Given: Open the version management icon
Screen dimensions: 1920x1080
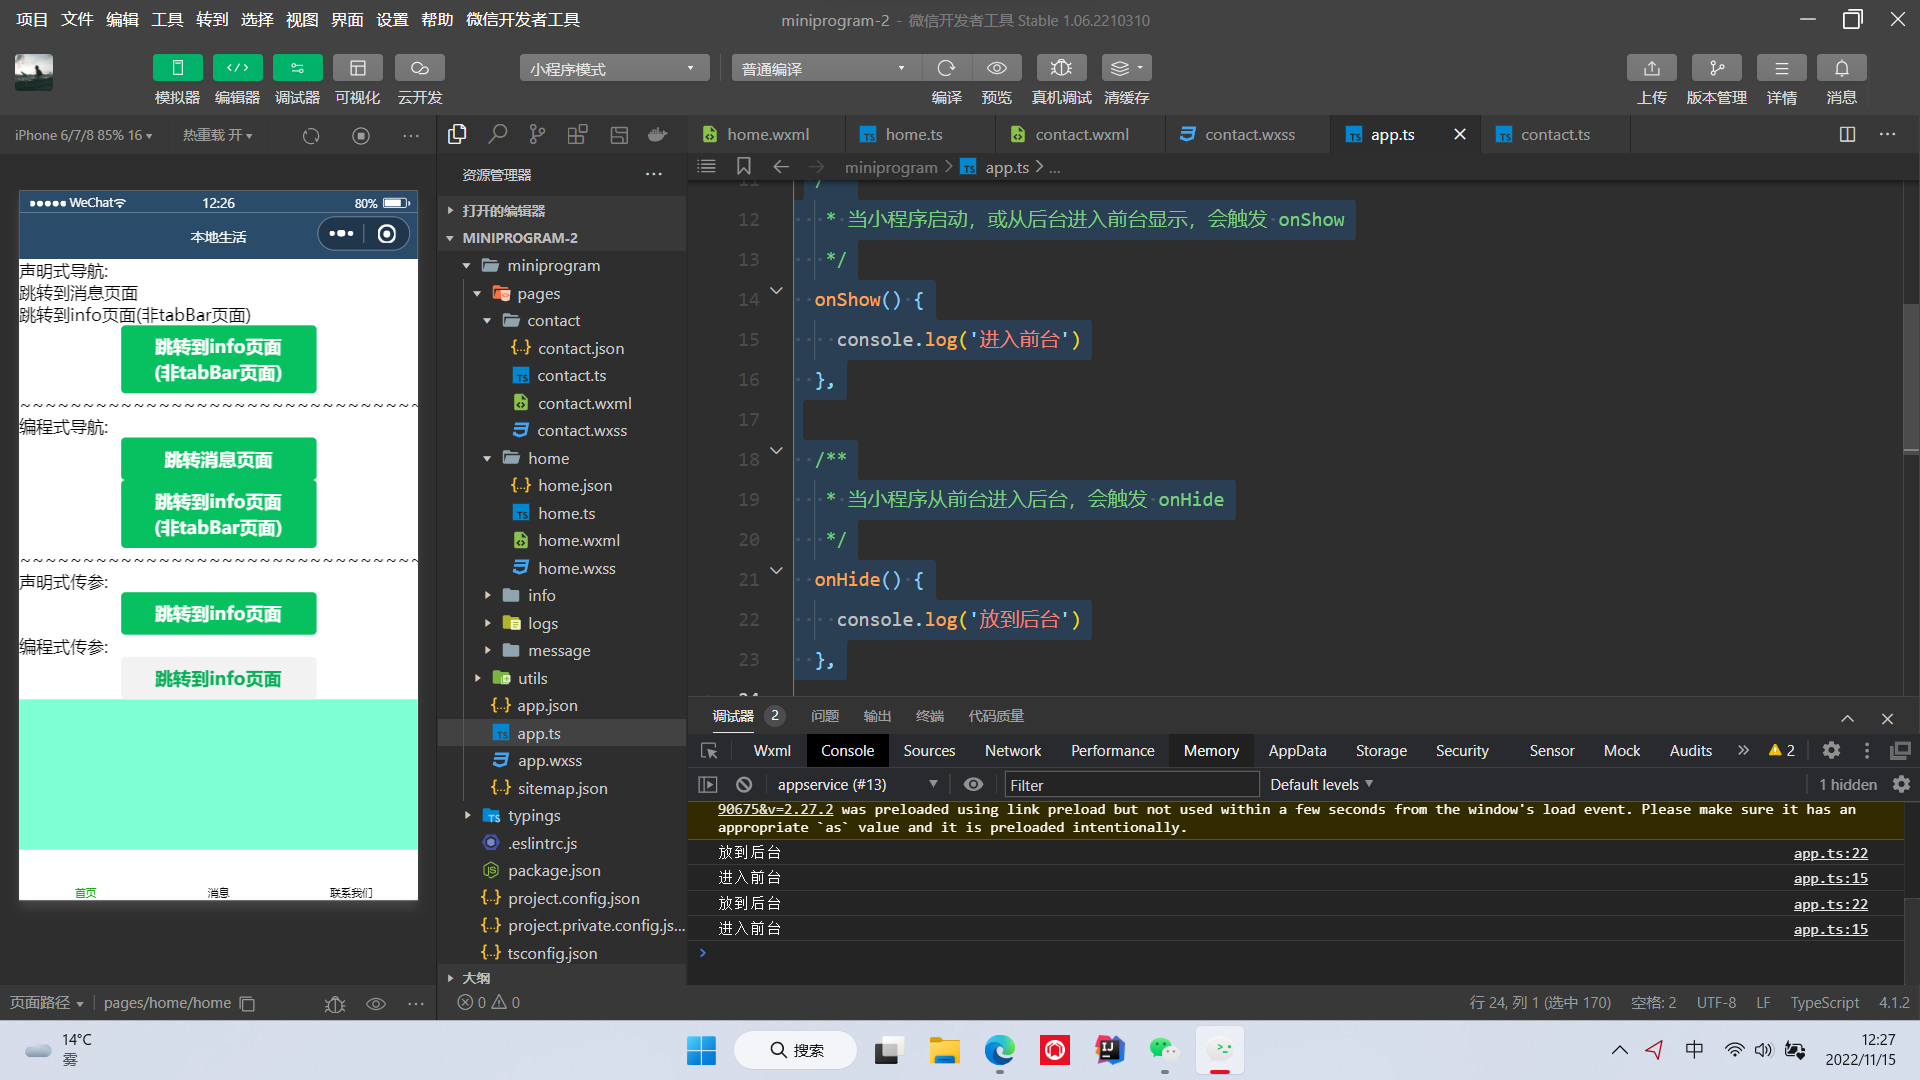Looking at the screenshot, I should (x=1716, y=68).
